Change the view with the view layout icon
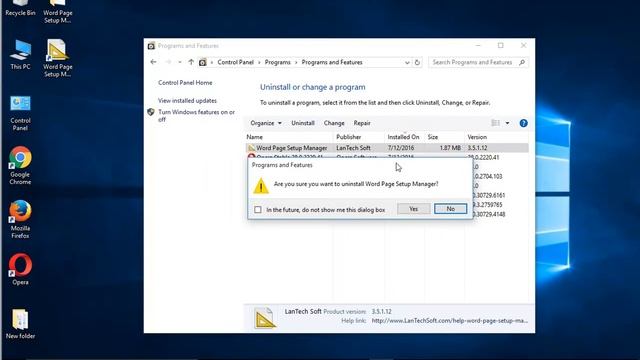The height and width of the screenshot is (360, 640). click(496, 123)
